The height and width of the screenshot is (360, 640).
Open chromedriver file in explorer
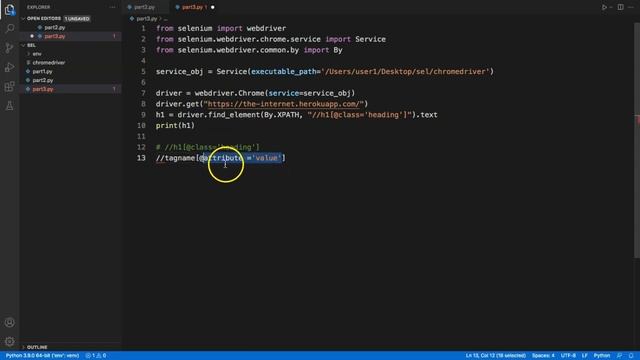coord(49,62)
